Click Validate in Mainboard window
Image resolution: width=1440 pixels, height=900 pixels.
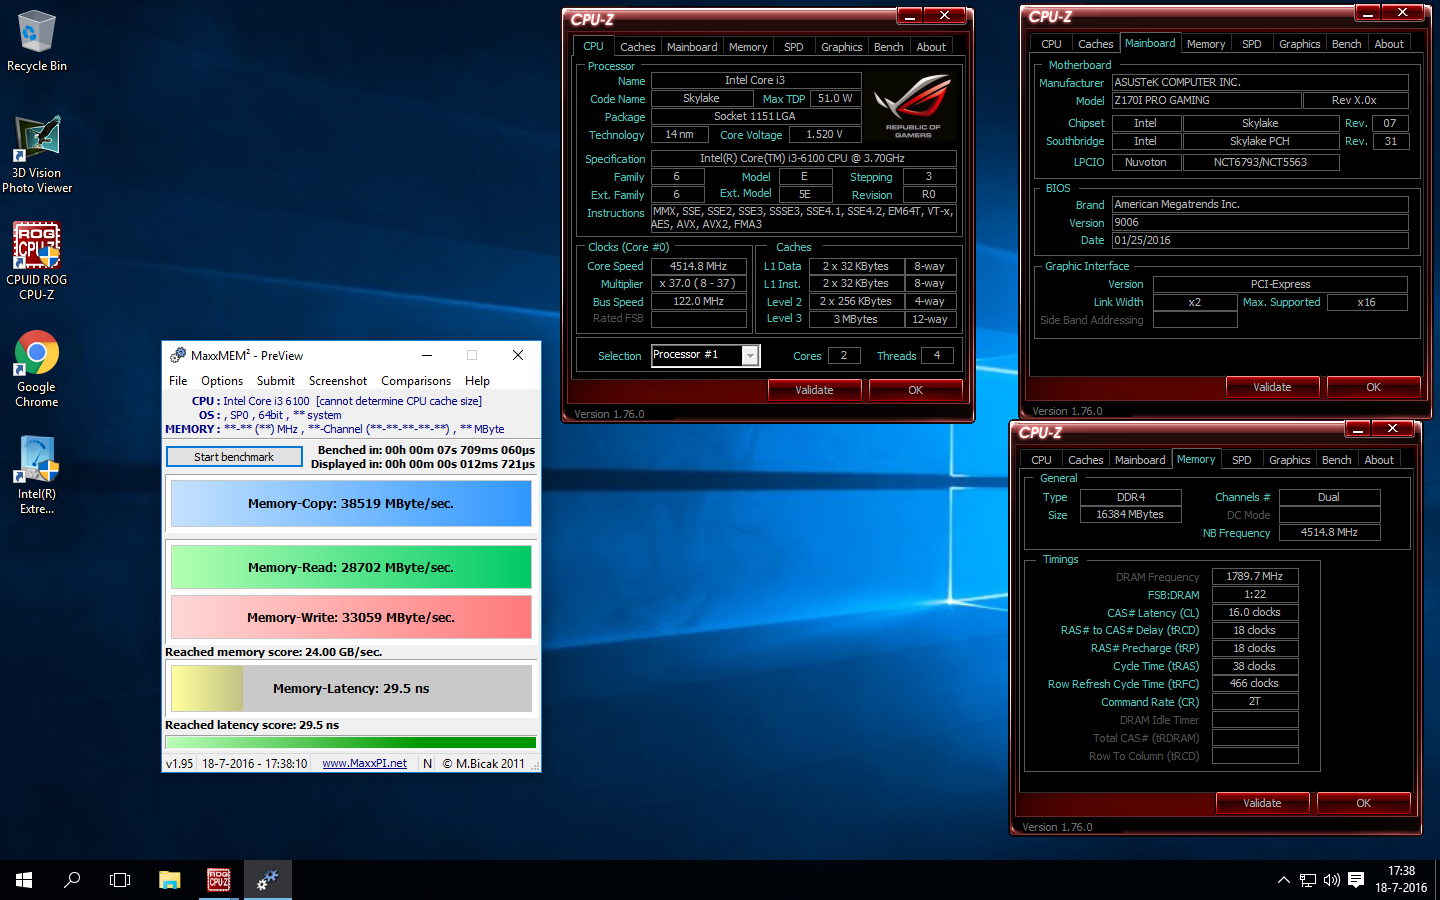pyautogui.click(x=1272, y=387)
